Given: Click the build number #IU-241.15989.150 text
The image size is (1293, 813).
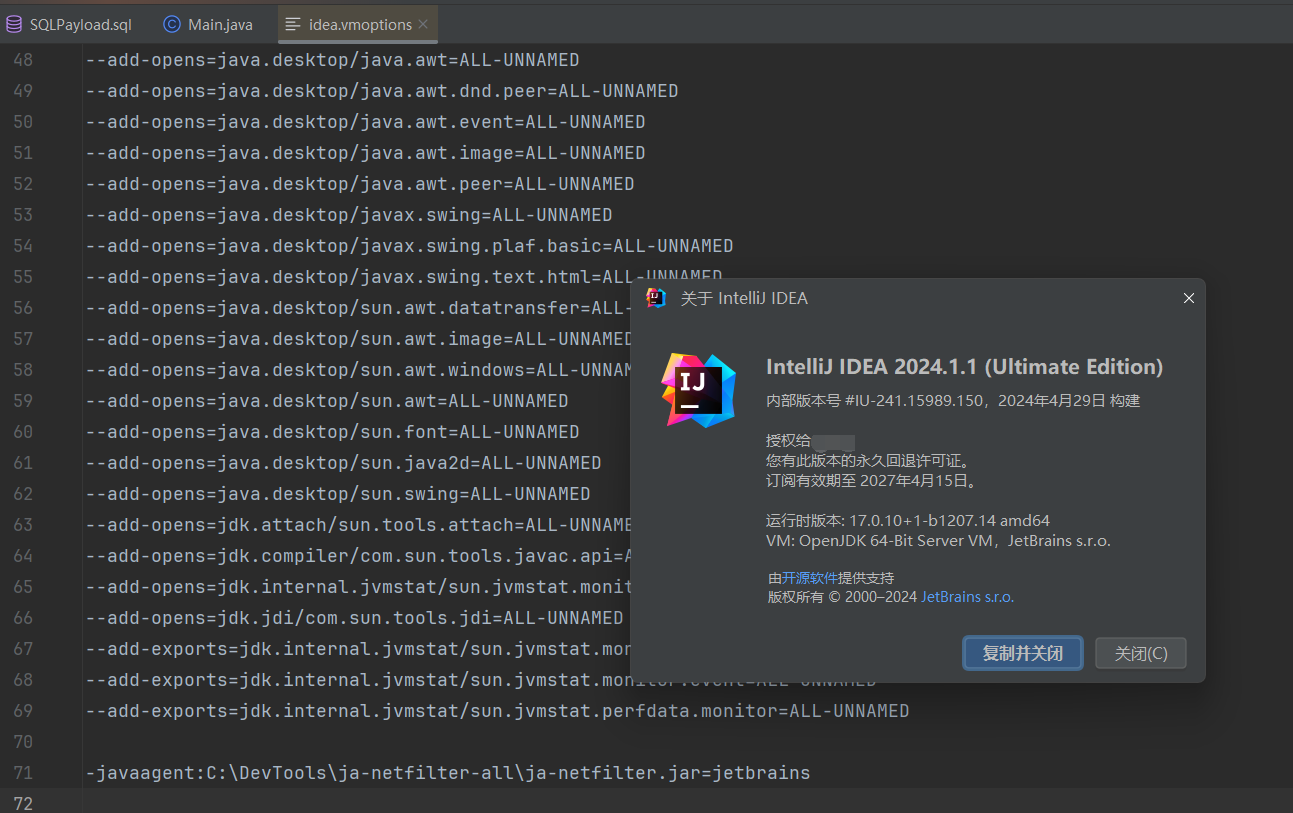Looking at the screenshot, I should (x=912, y=401).
